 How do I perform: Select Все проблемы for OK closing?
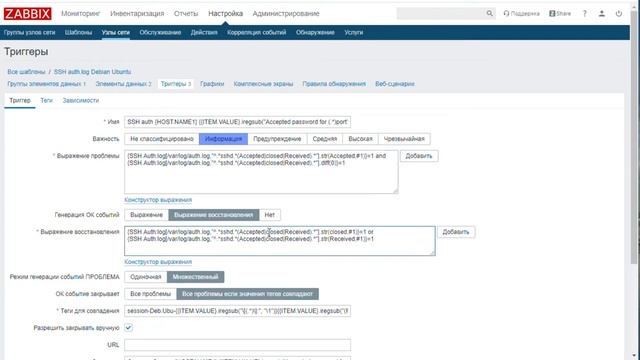150,294
